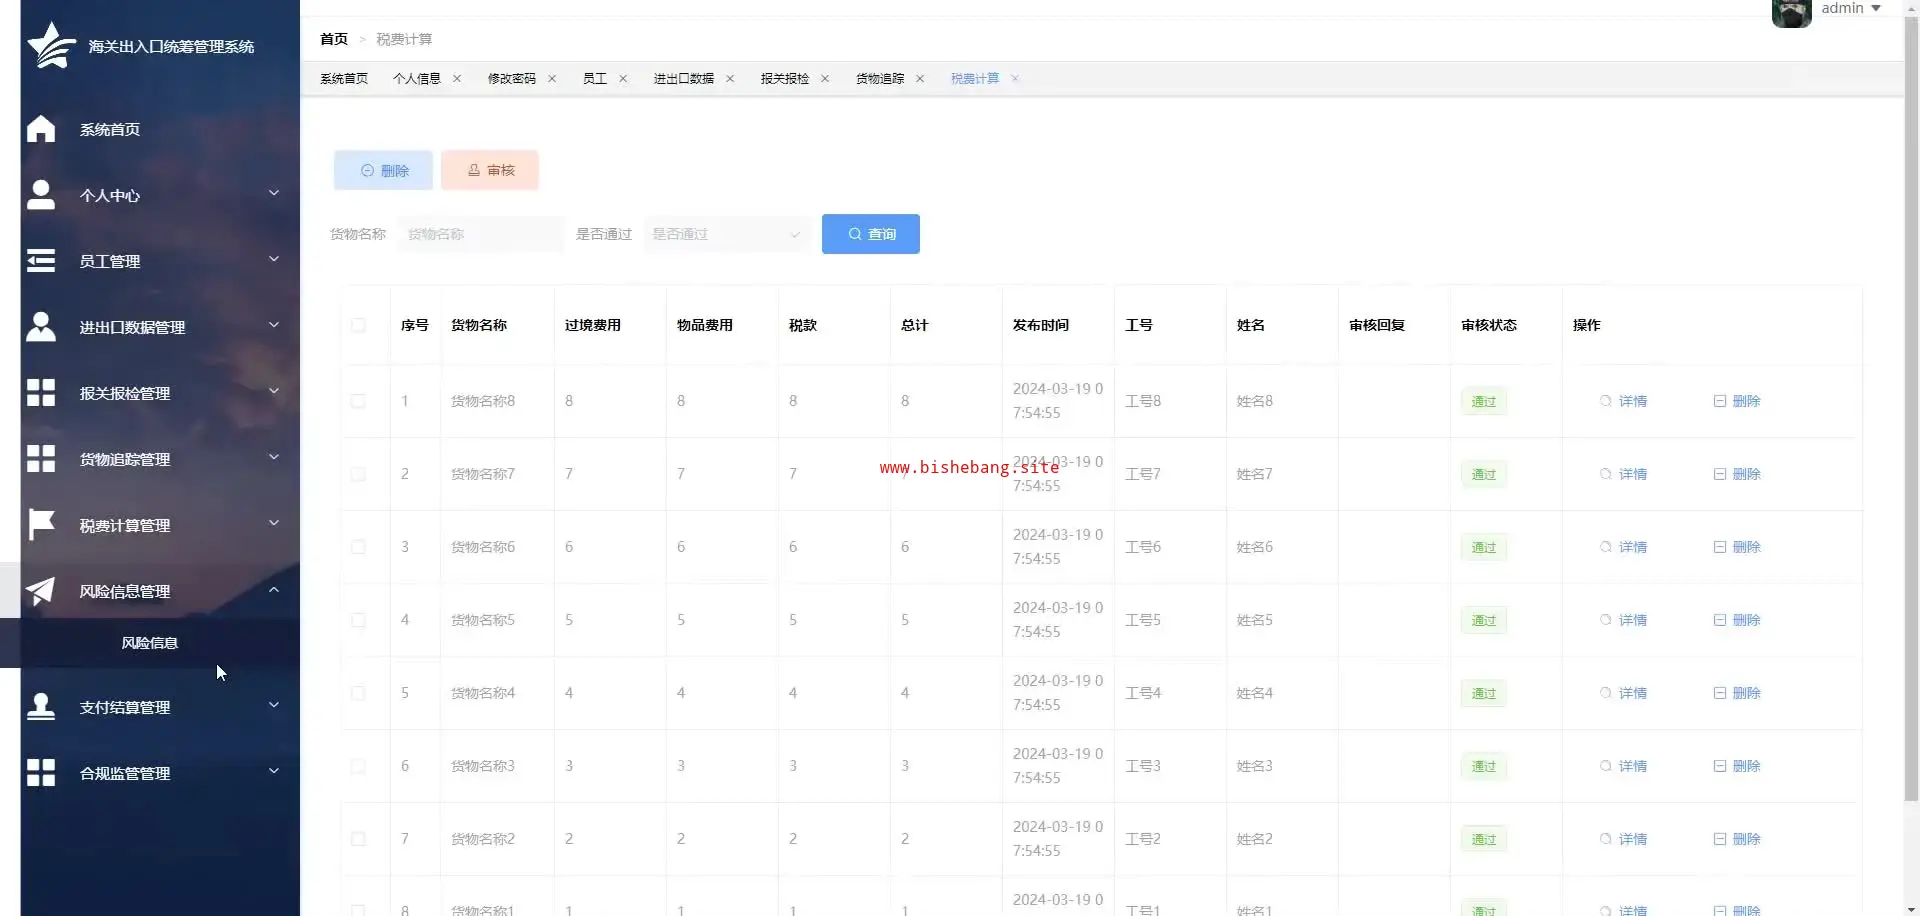The height and width of the screenshot is (916, 1920).
Task: Open the 是否通过 dropdown filter
Action: pos(727,234)
